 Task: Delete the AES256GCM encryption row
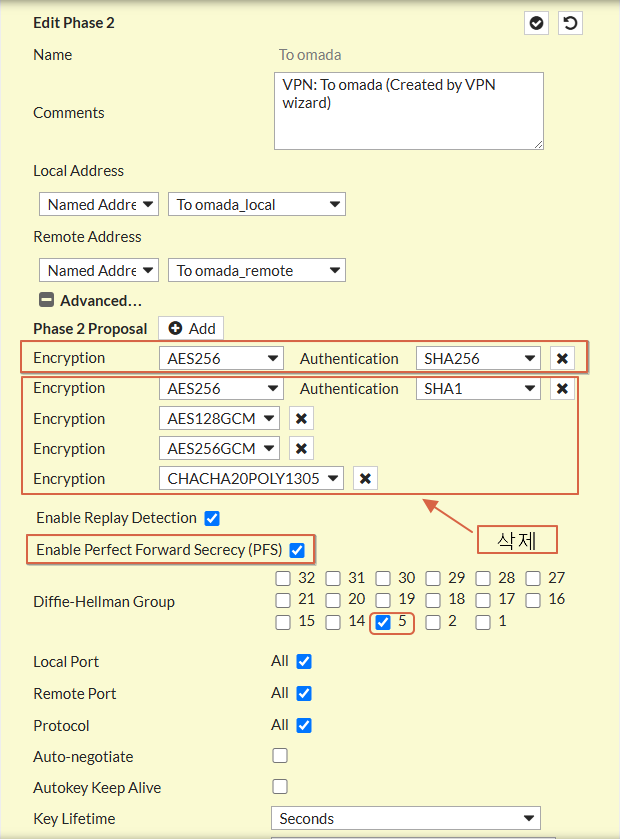301,448
